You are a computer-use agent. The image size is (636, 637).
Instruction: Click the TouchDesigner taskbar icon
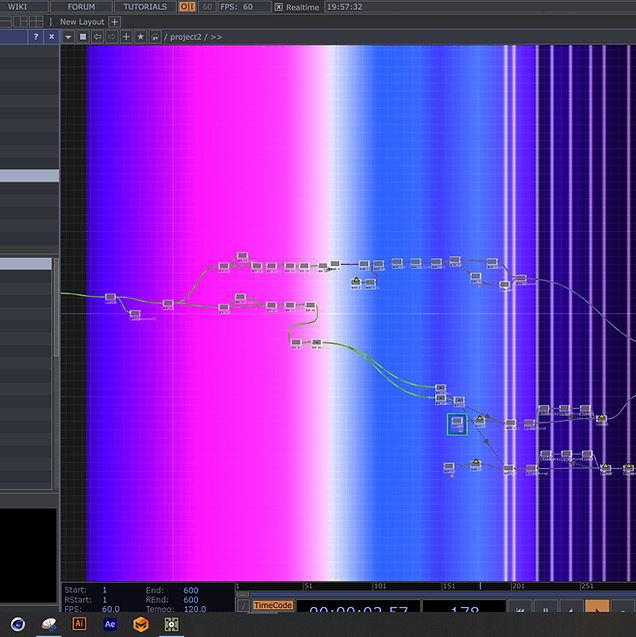171,624
